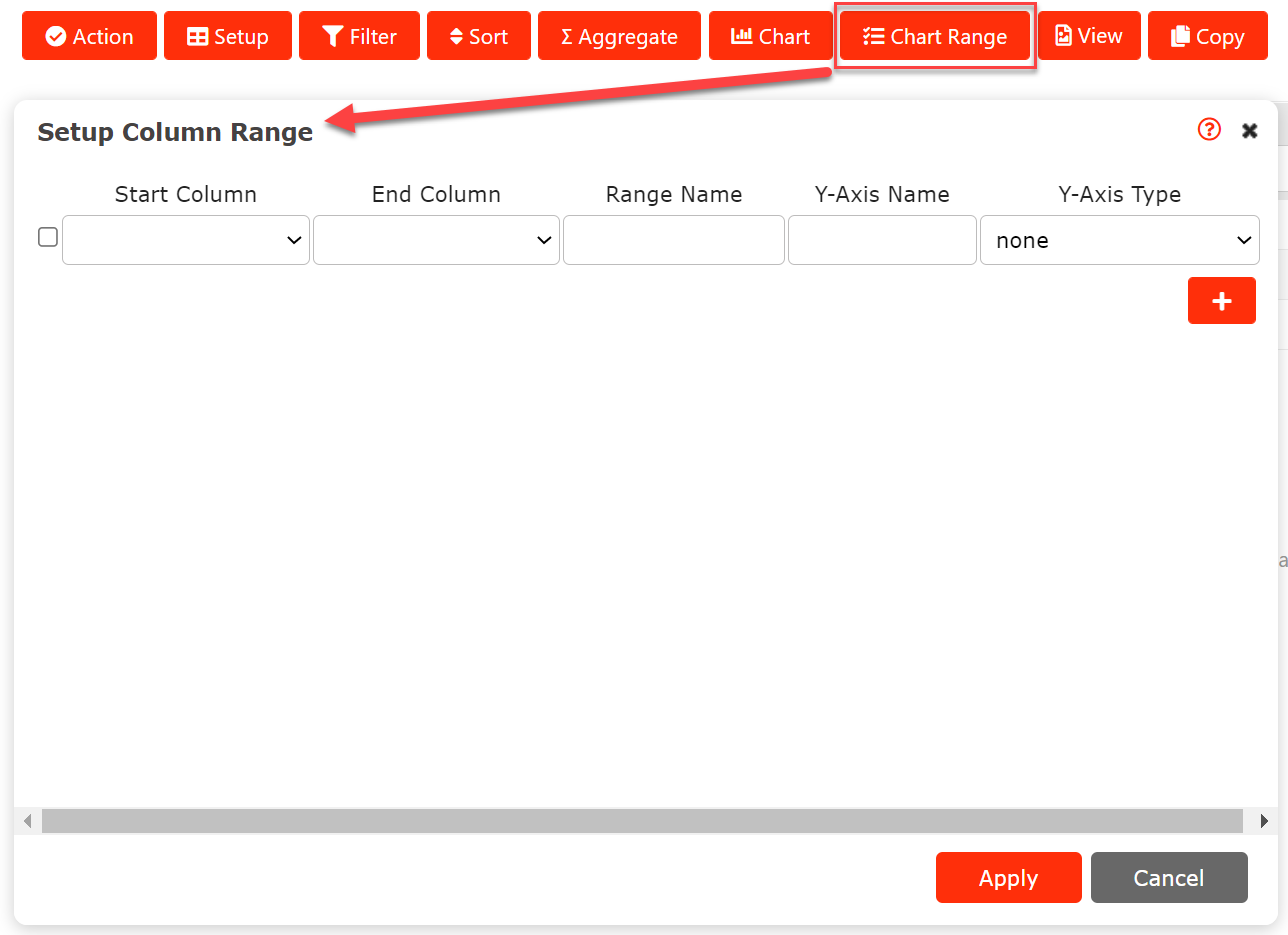
Task: Click the Sort button
Action: [478, 37]
